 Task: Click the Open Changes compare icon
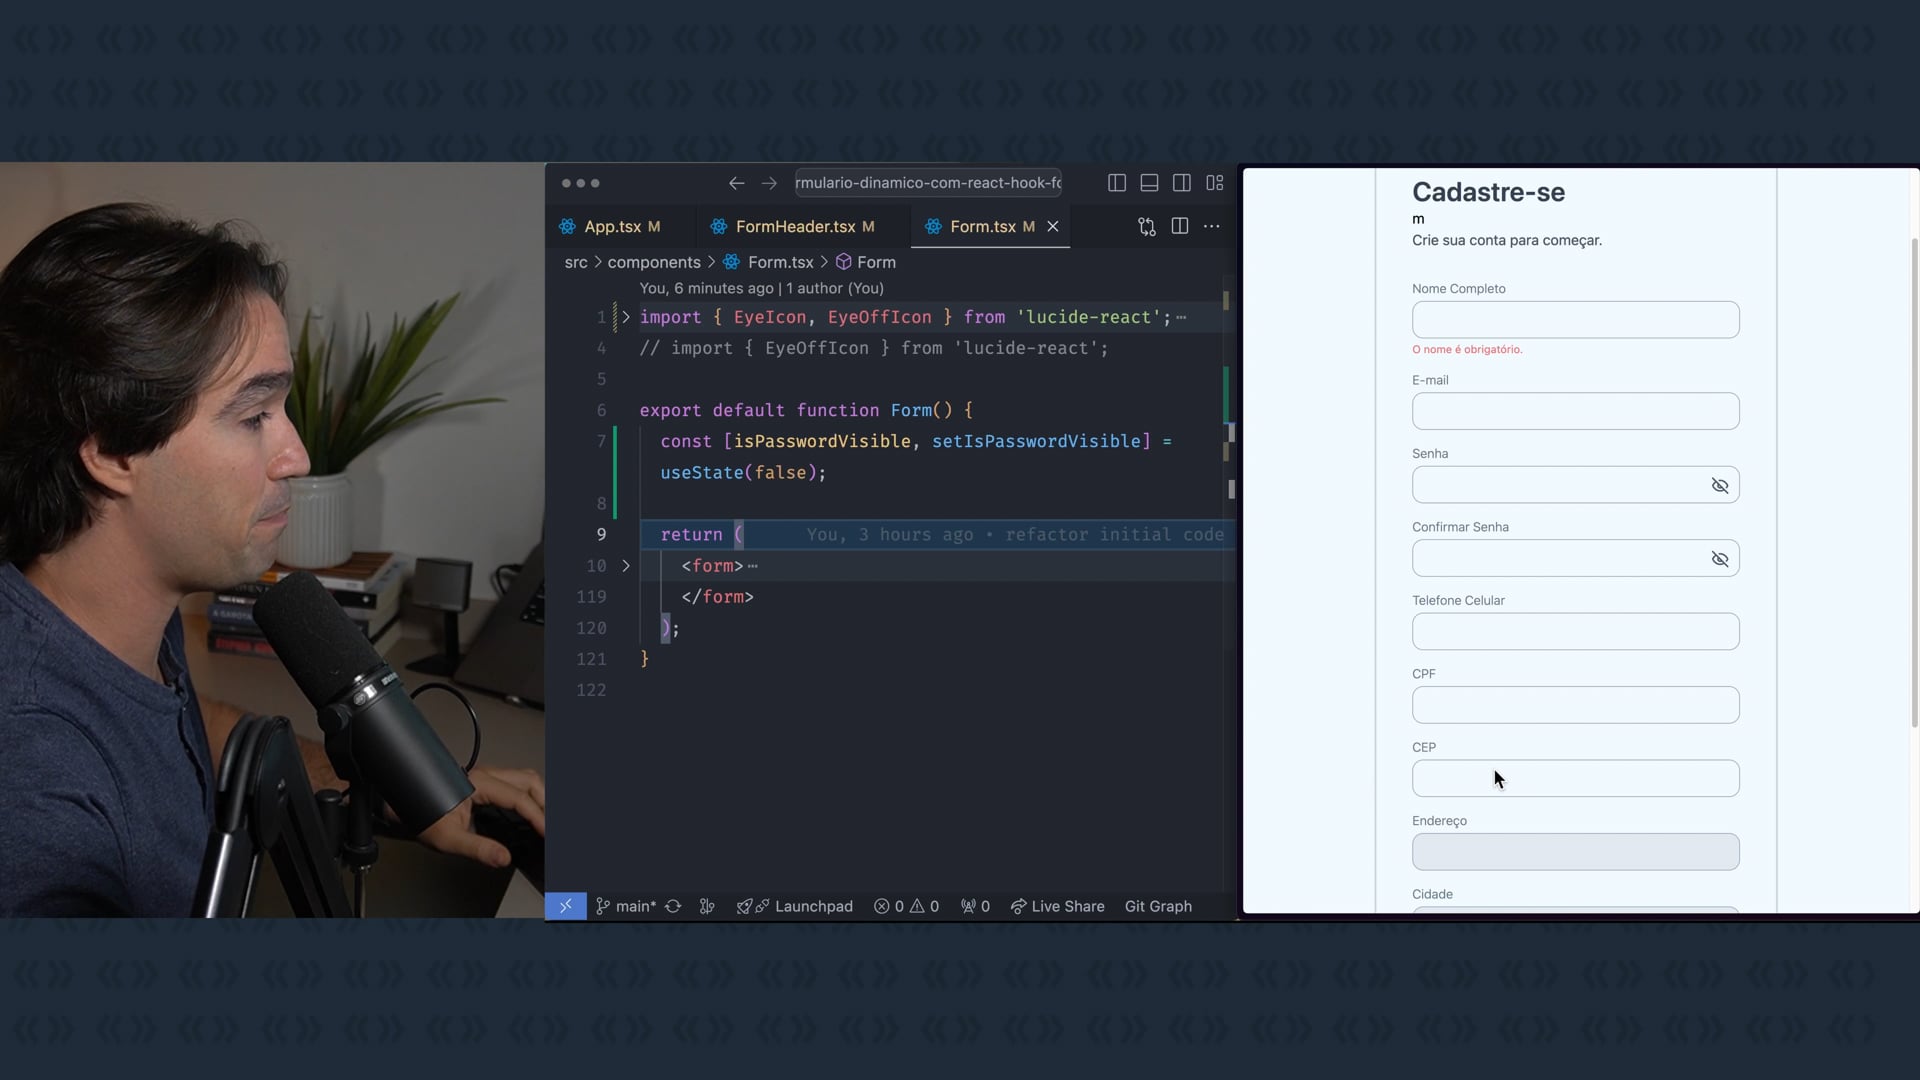[x=1147, y=227]
